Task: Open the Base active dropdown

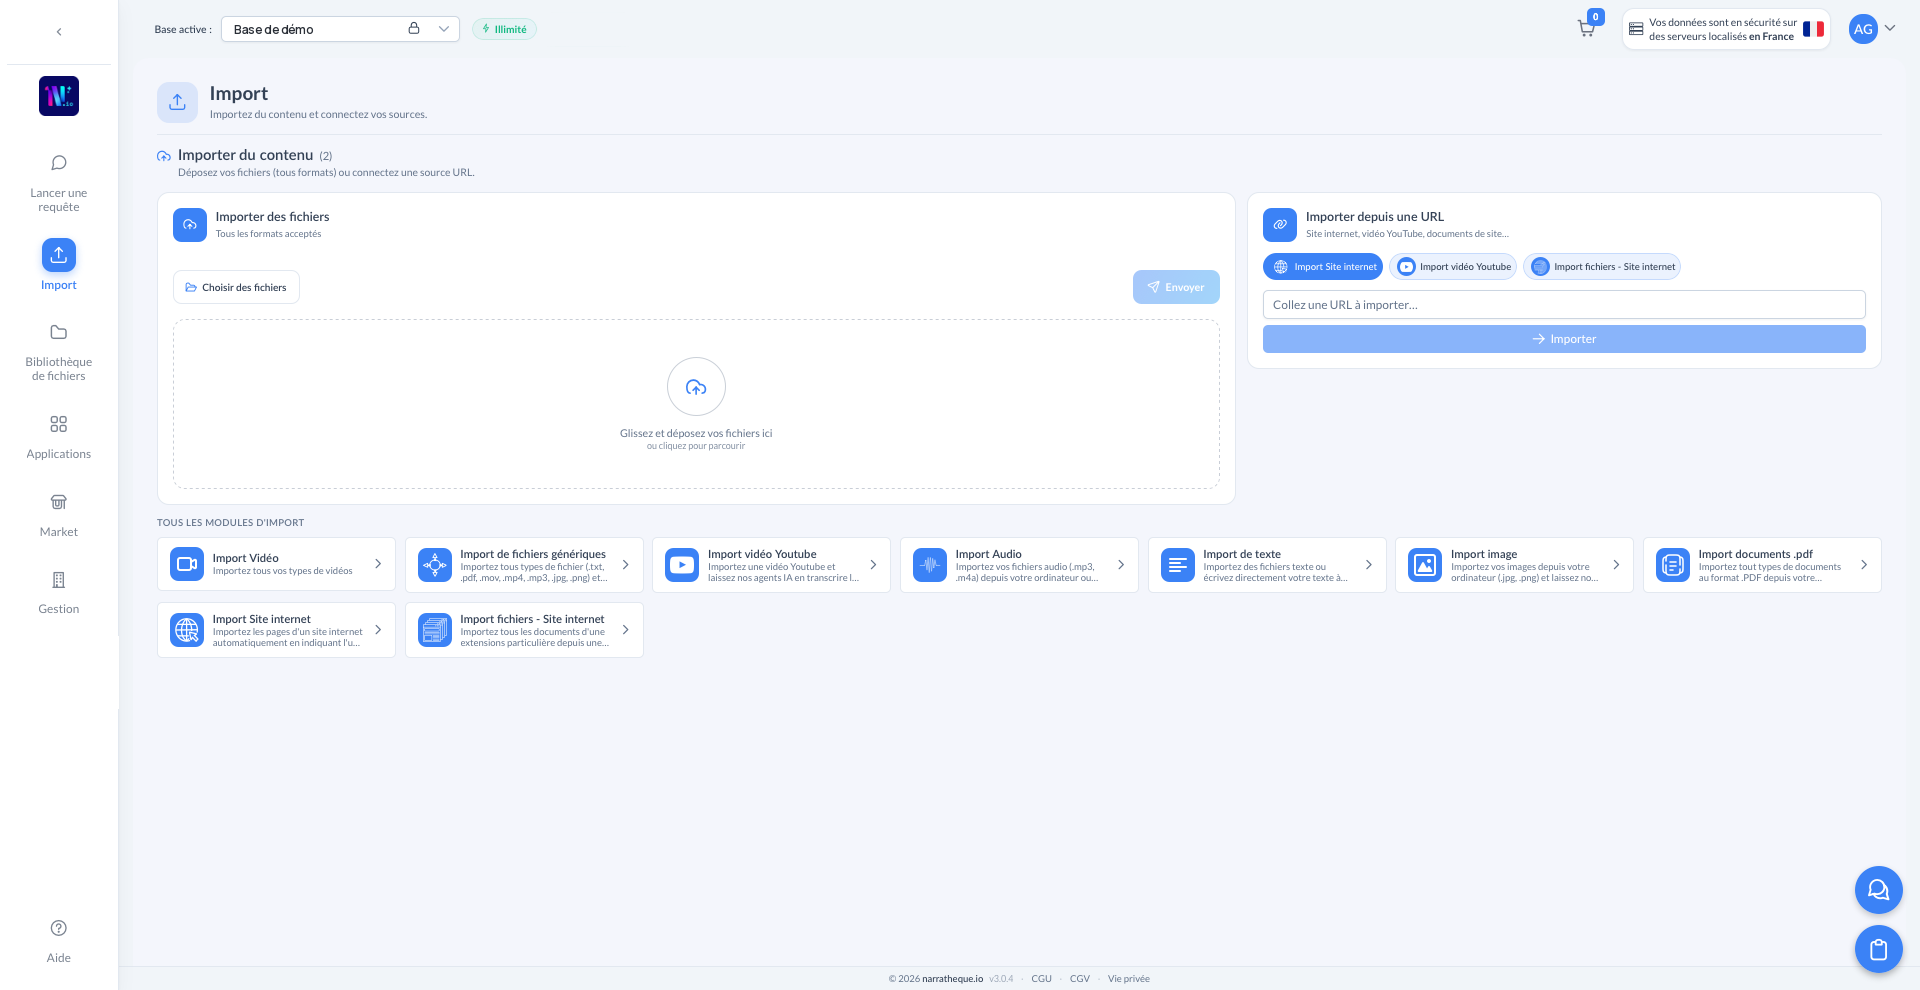Action: point(340,29)
